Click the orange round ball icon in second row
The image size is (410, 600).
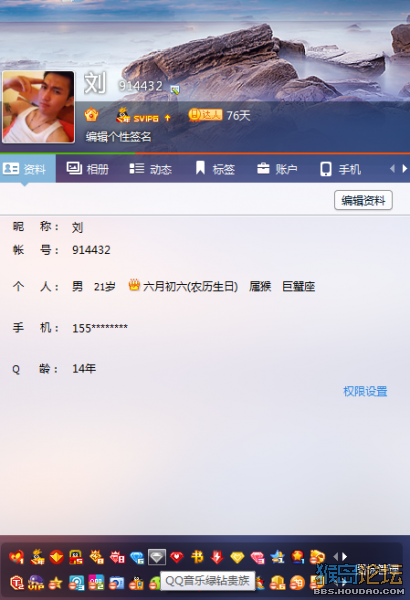click(297, 583)
